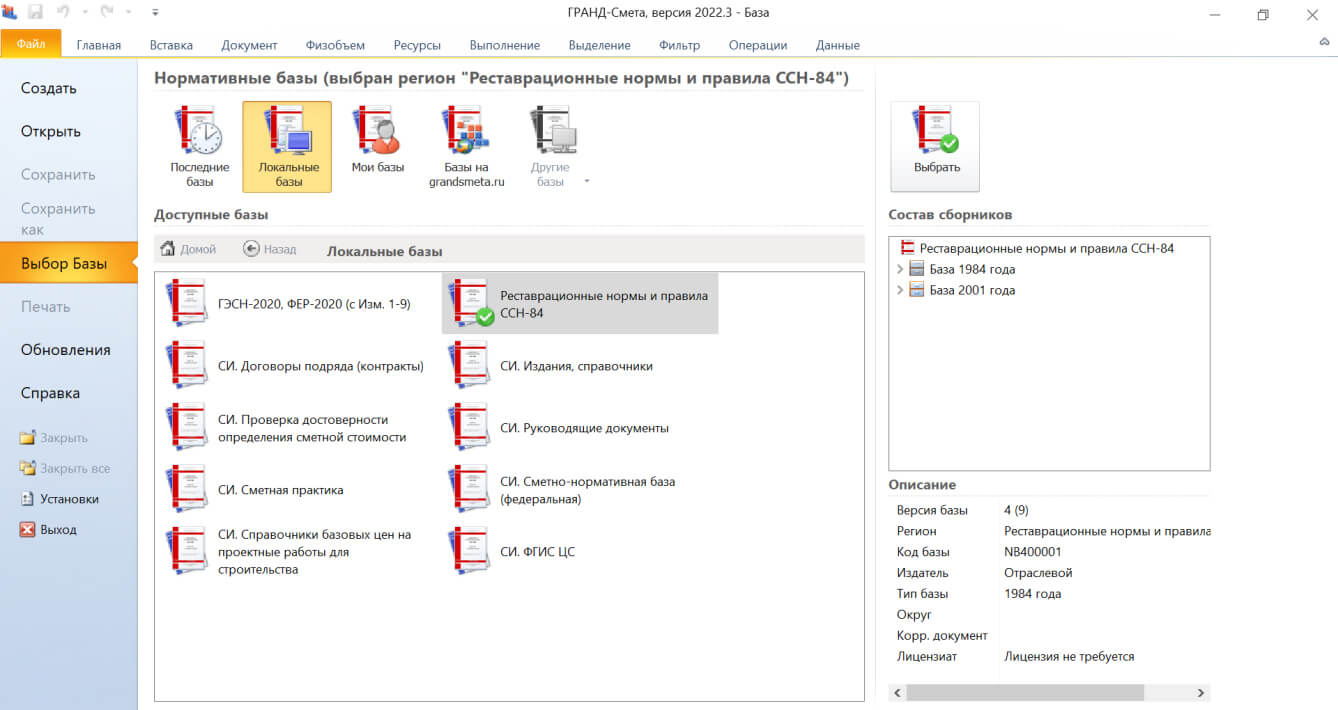This screenshot has height=710, width=1338.
Task: Click the scrollbar right arrow in Описание
Action: [1201, 692]
